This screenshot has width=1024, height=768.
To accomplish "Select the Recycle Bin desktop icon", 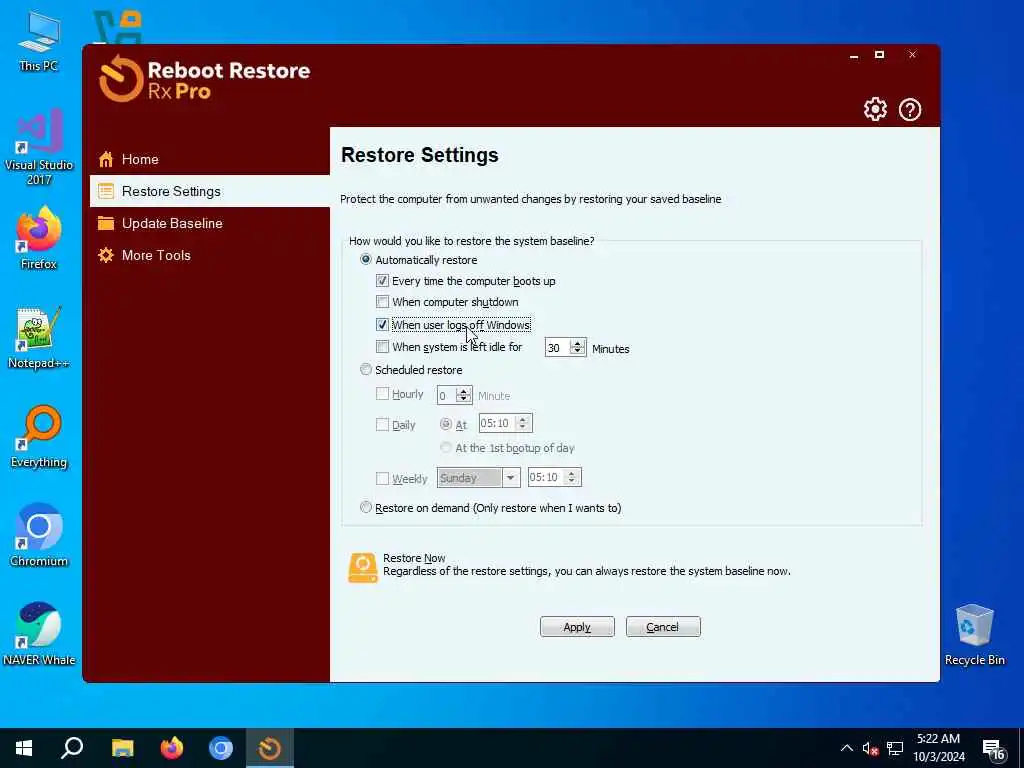I will point(974,635).
